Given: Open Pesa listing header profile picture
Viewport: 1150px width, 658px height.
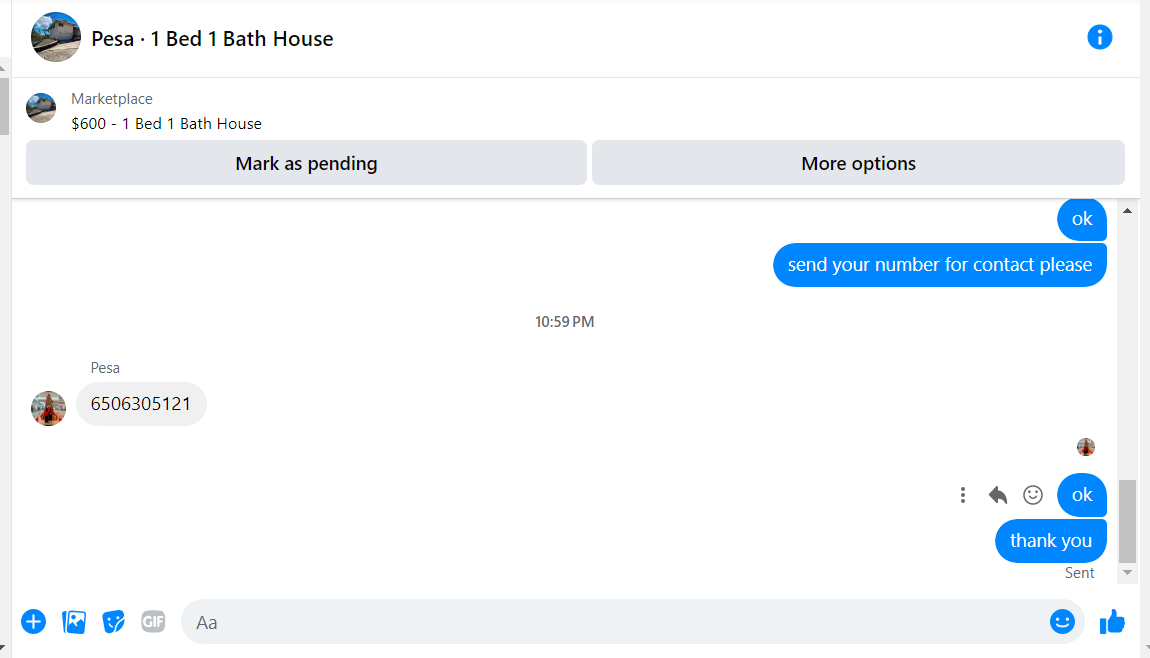Looking at the screenshot, I should [x=56, y=37].
